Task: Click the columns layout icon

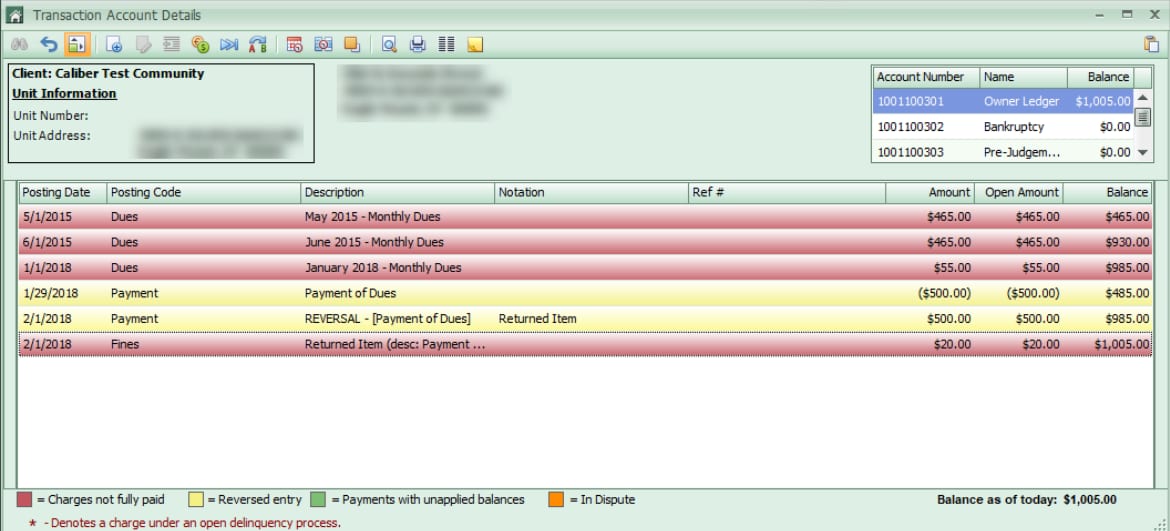Action: click(x=446, y=45)
